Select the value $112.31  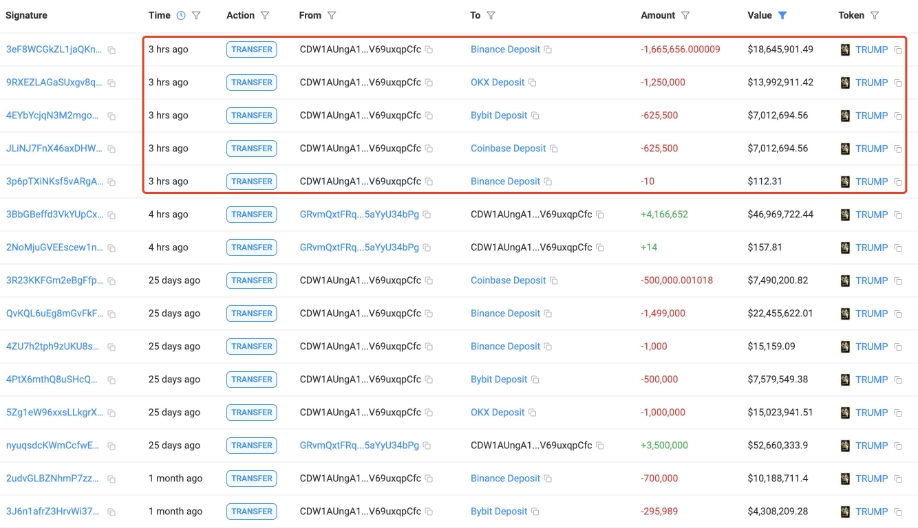[765, 181]
